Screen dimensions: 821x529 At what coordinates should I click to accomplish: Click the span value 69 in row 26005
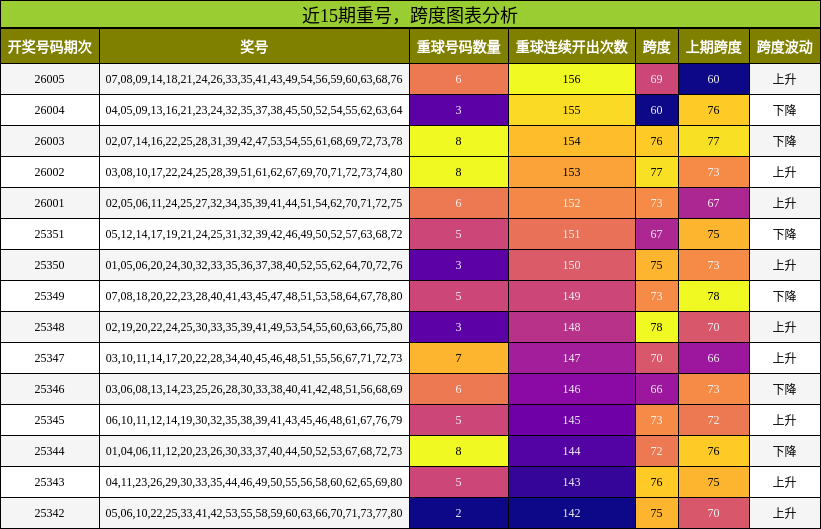coord(657,79)
